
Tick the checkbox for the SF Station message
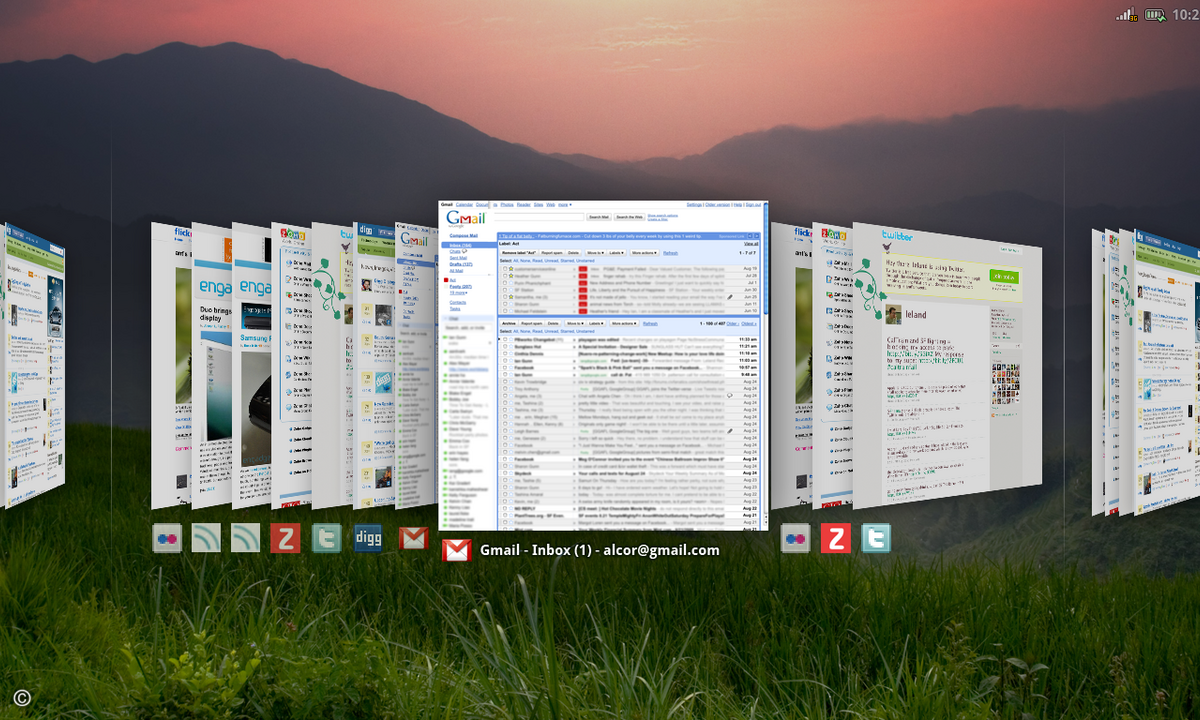pyautogui.click(x=505, y=290)
